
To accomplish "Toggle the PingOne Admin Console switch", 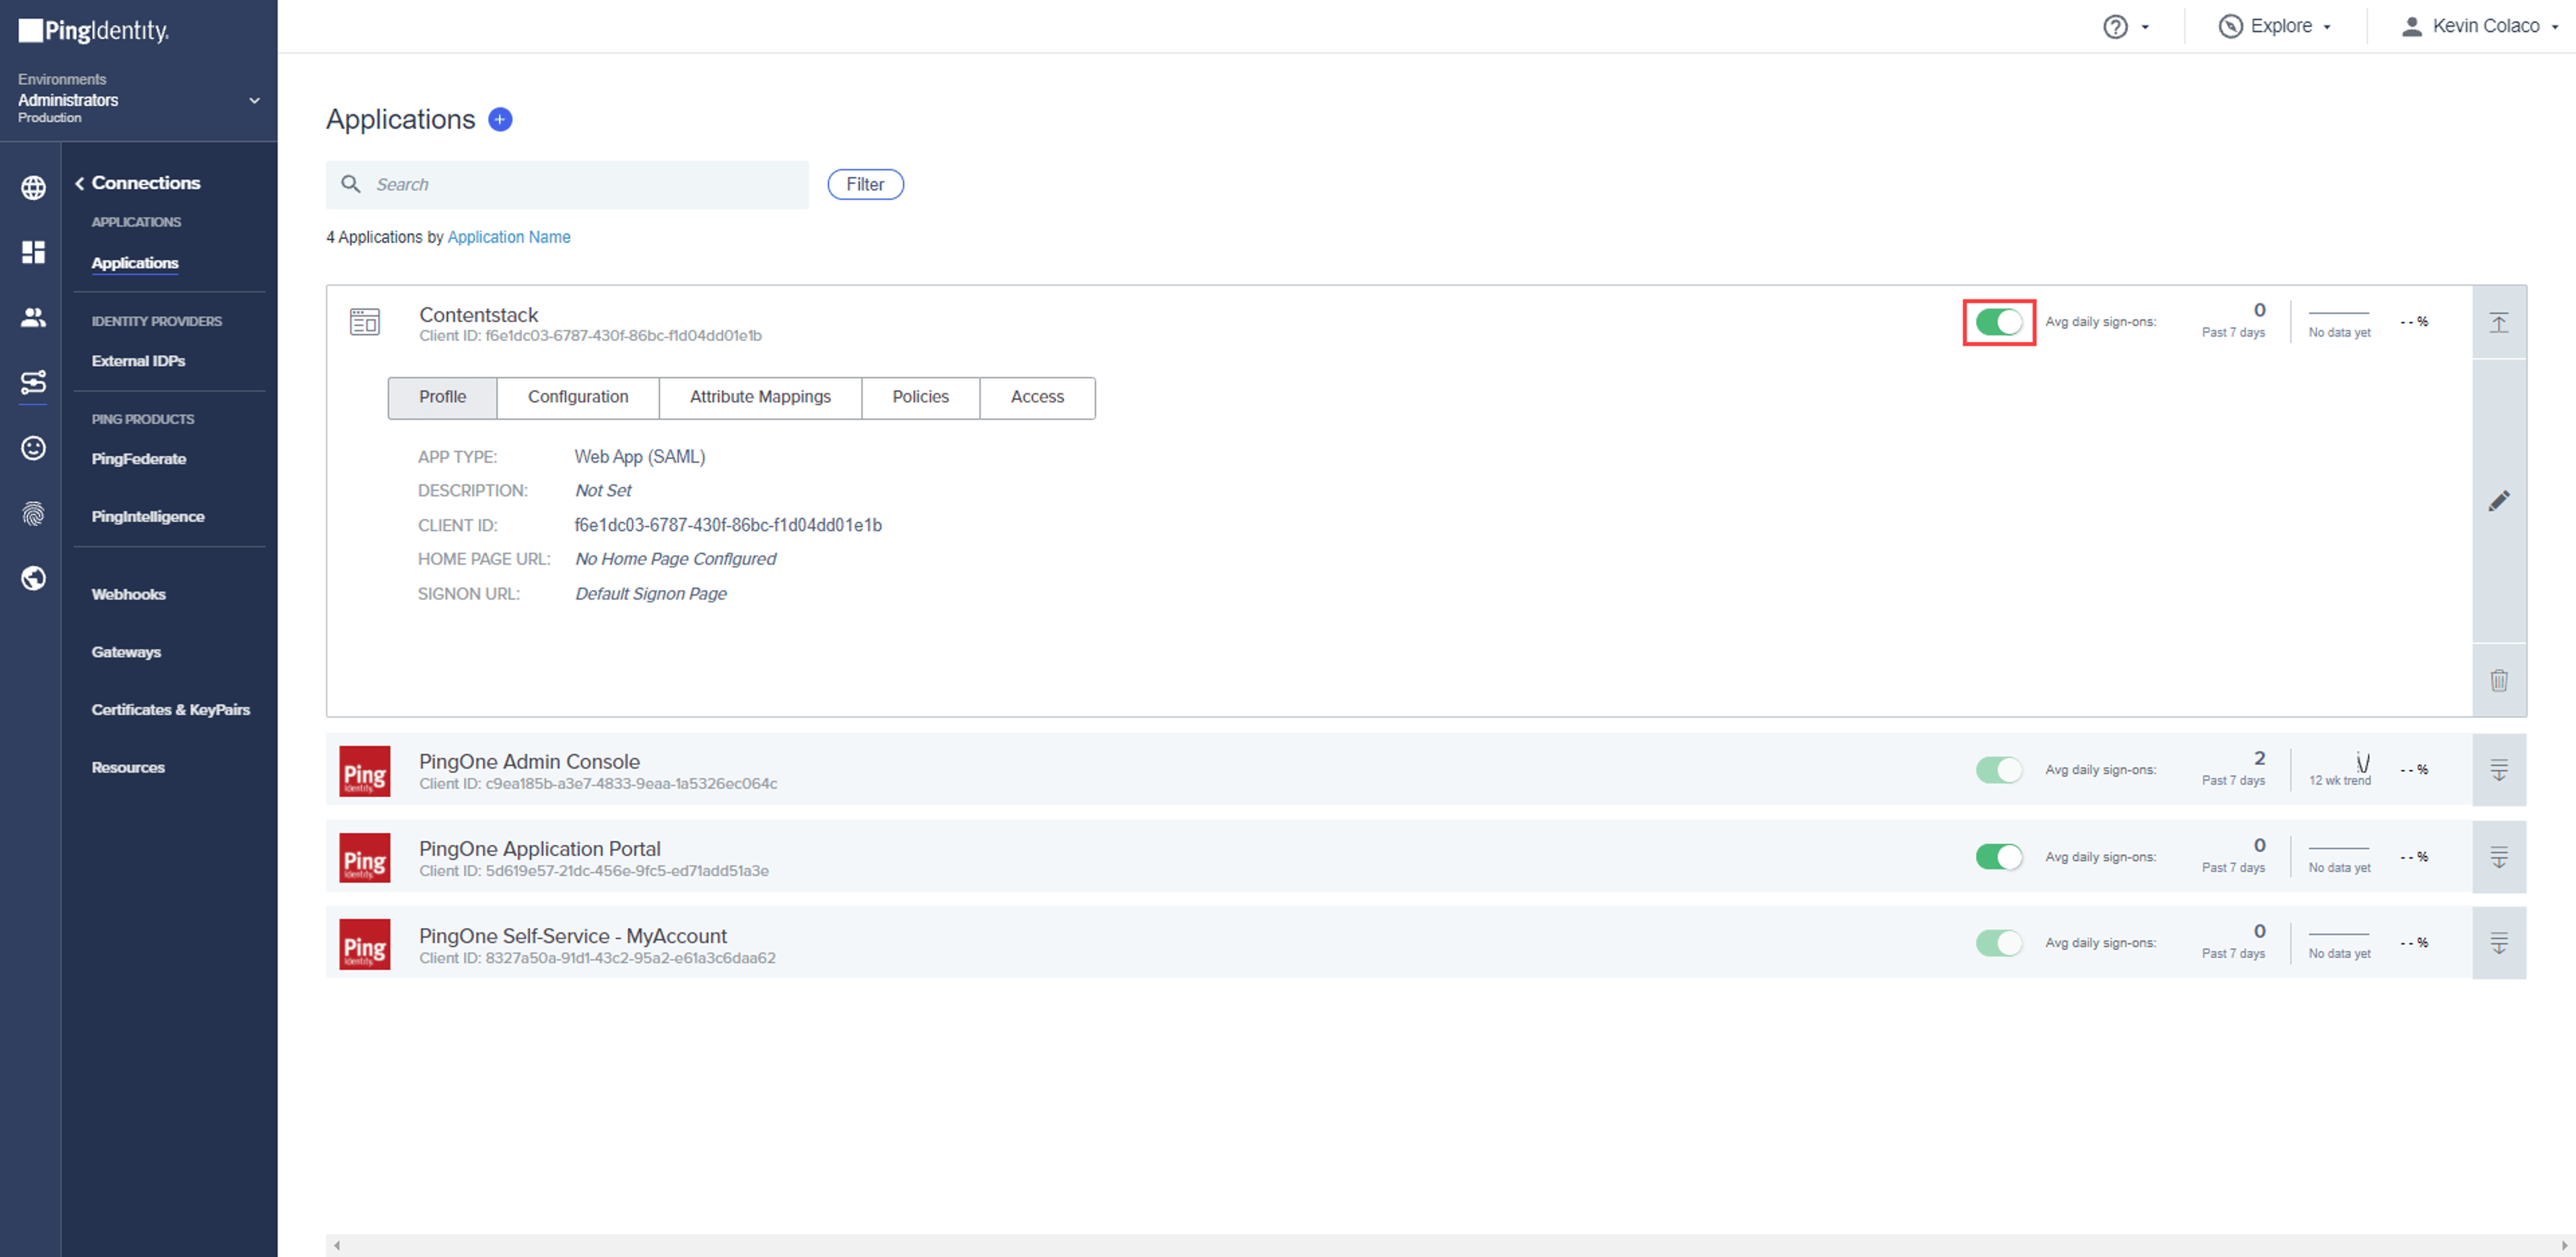I will (1998, 770).
